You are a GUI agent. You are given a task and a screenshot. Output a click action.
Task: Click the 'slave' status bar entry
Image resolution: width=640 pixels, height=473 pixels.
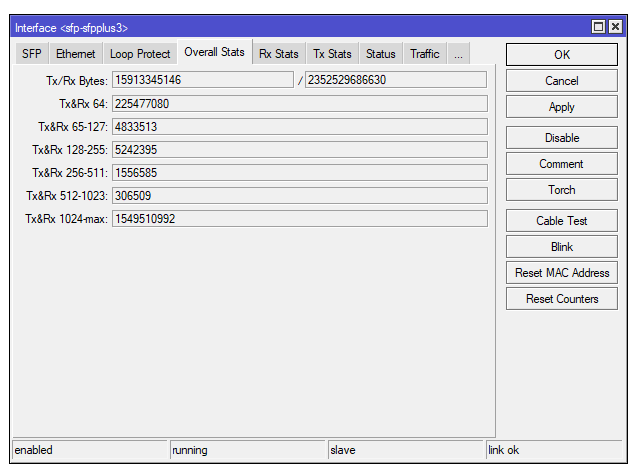[x=405, y=450]
